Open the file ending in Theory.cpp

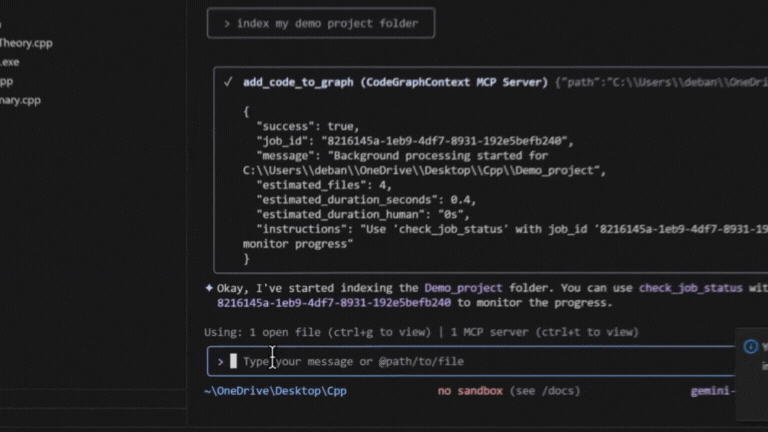click(26, 43)
